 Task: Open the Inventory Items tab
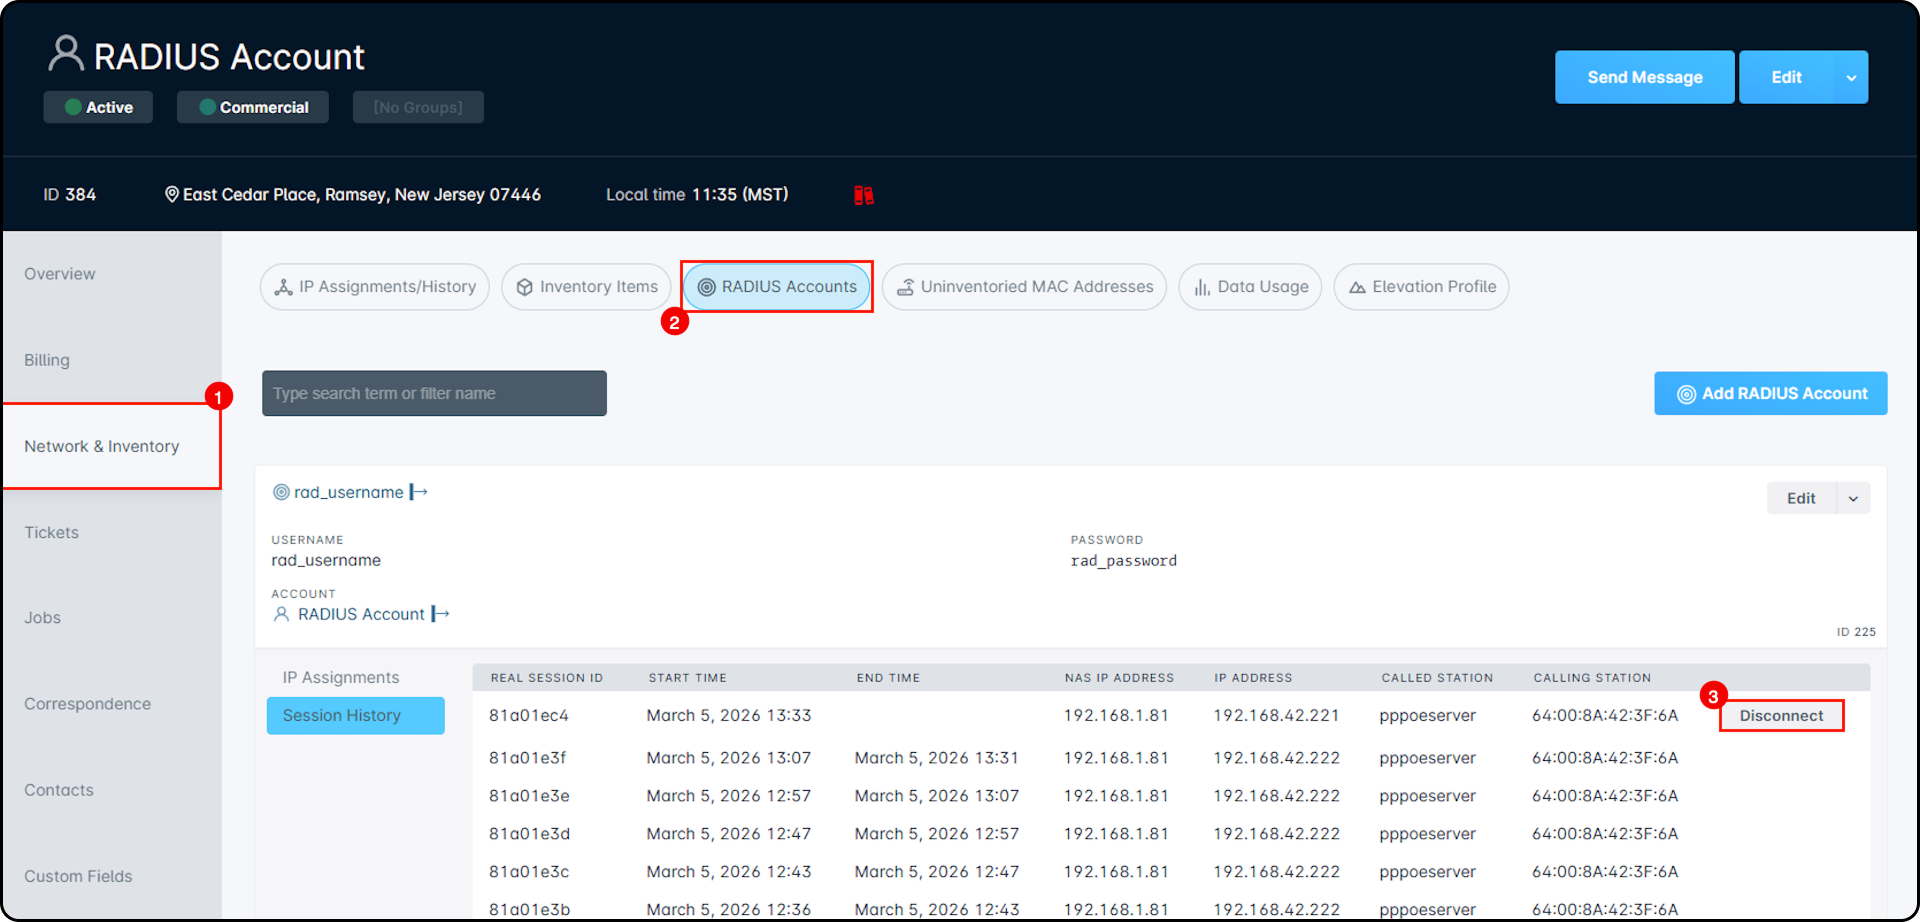pyautogui.click(x=586, y=287)
